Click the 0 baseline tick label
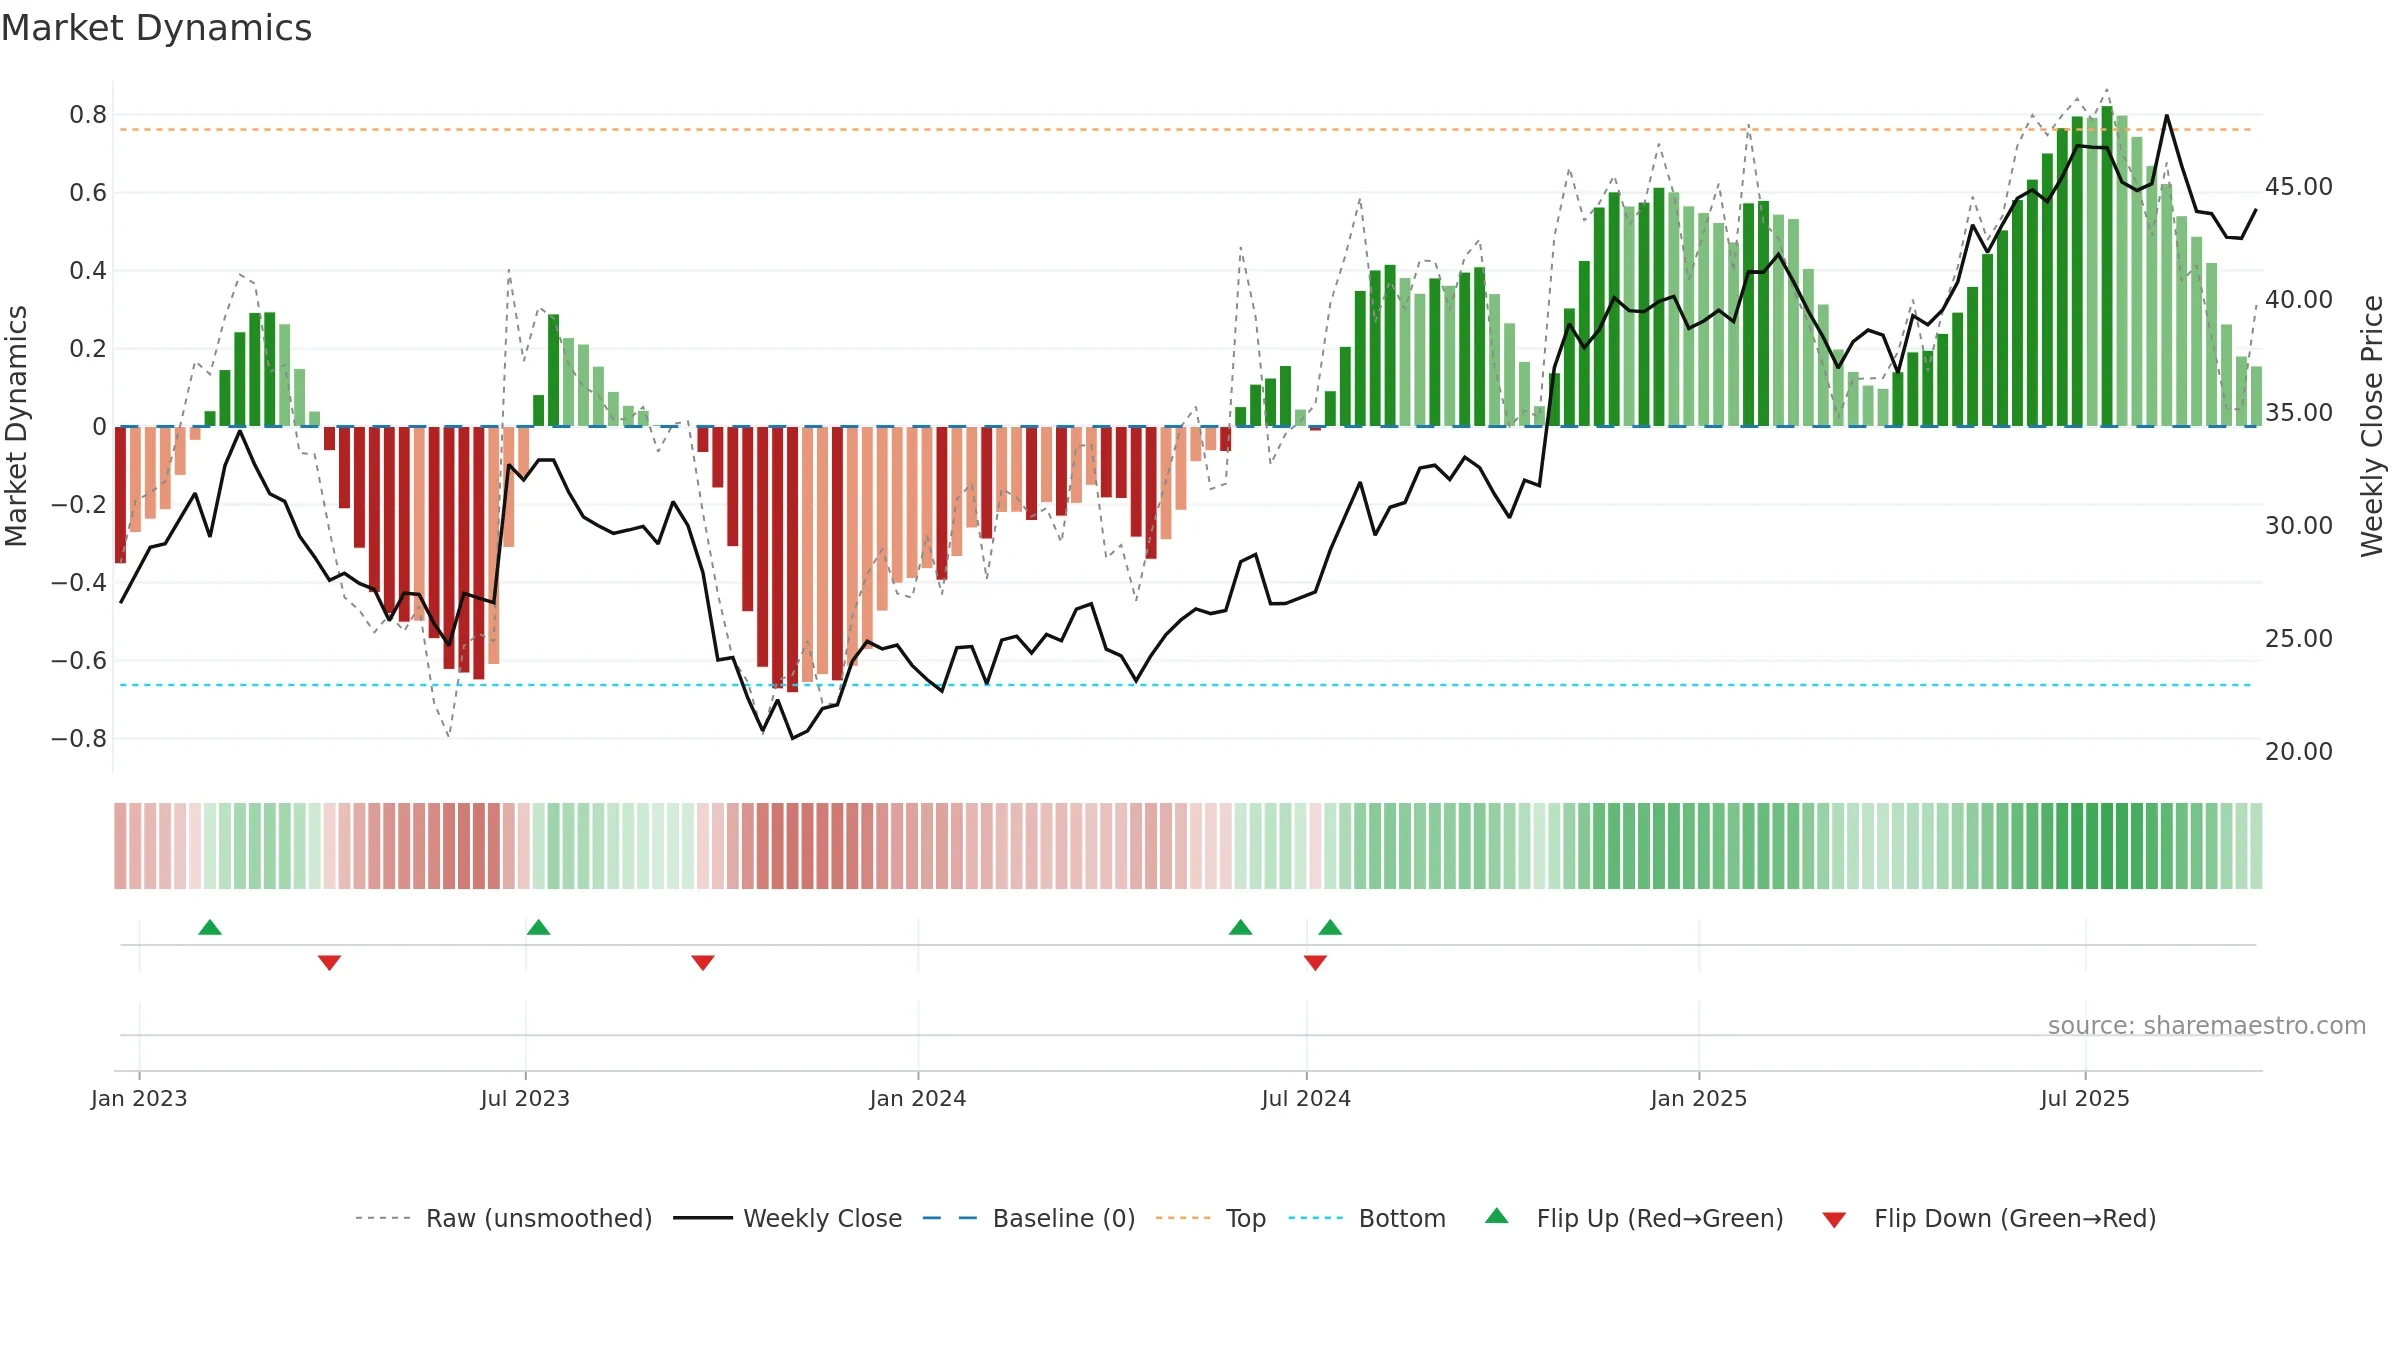Image resolution: width=2400 pixels, height=1350 pixels. point(100,427)
